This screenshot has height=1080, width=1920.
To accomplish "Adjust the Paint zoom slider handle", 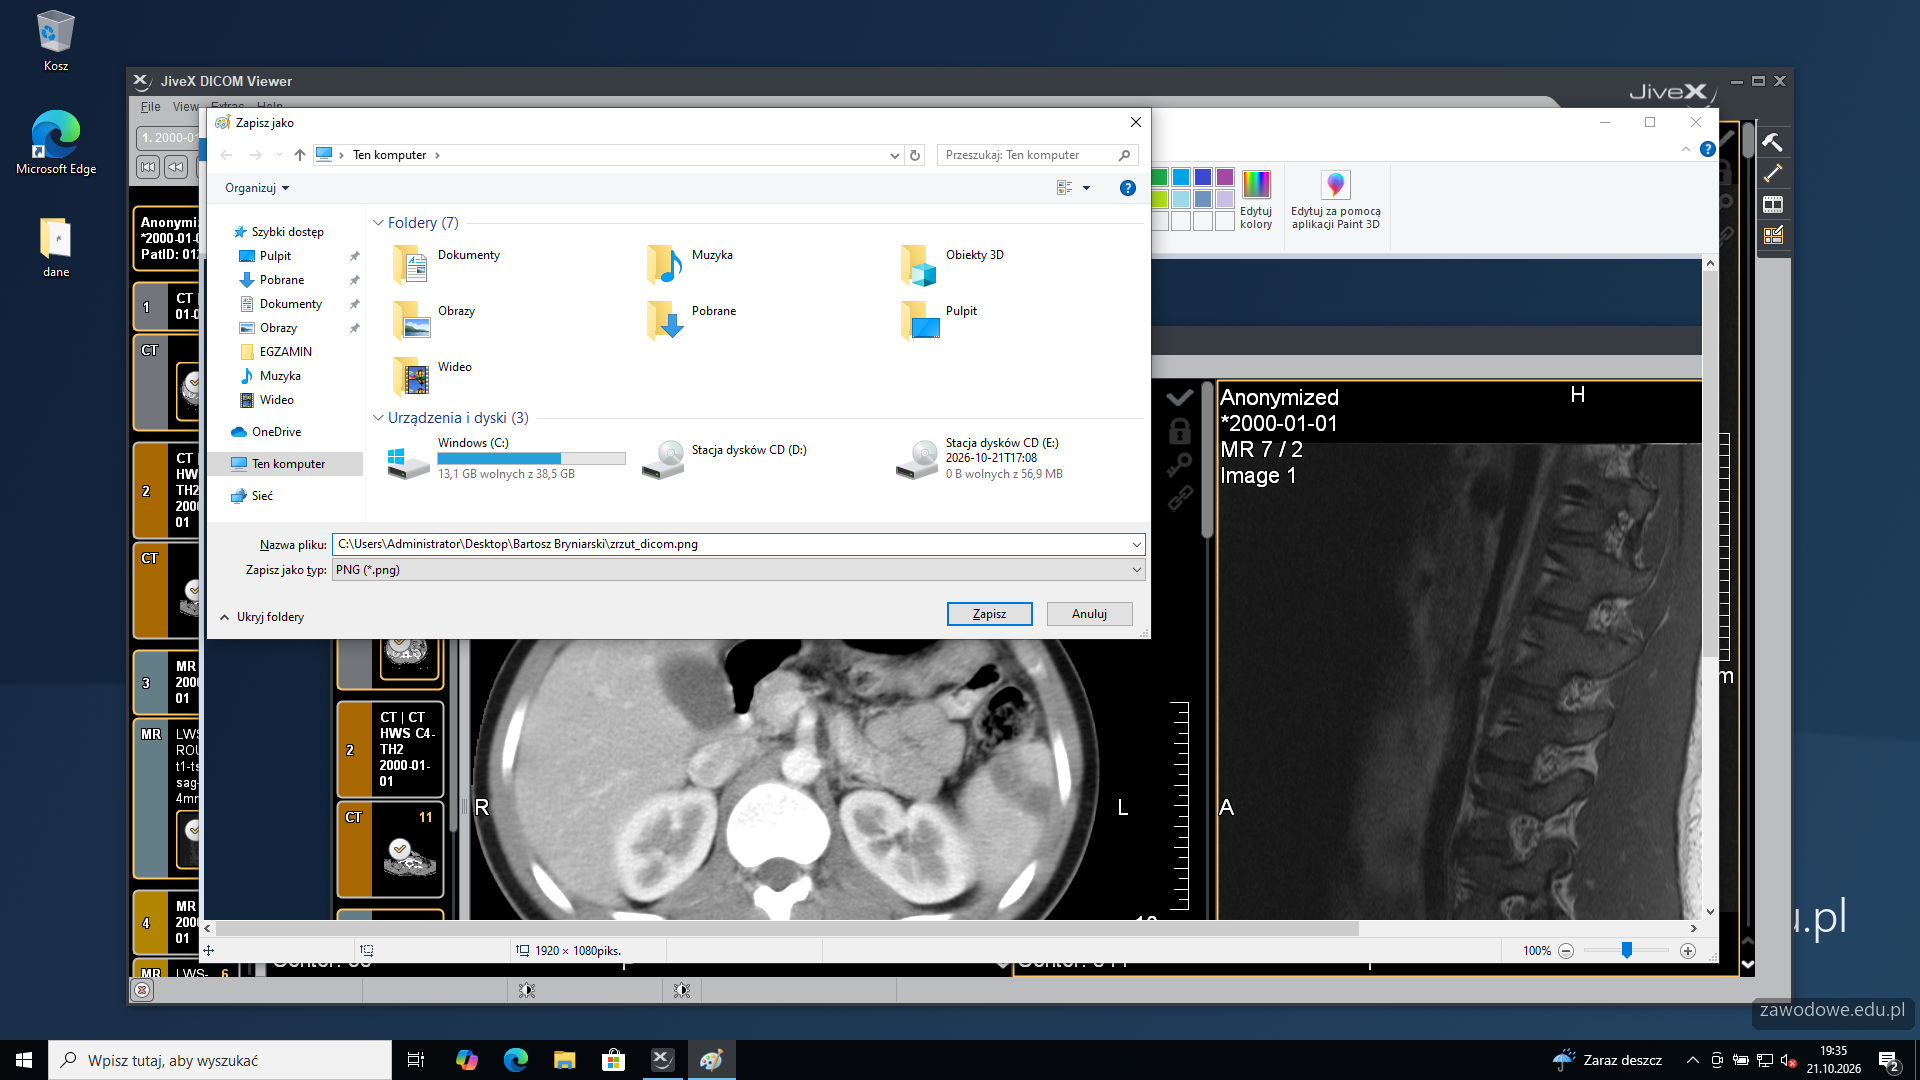I will [x=1627, y=950].
